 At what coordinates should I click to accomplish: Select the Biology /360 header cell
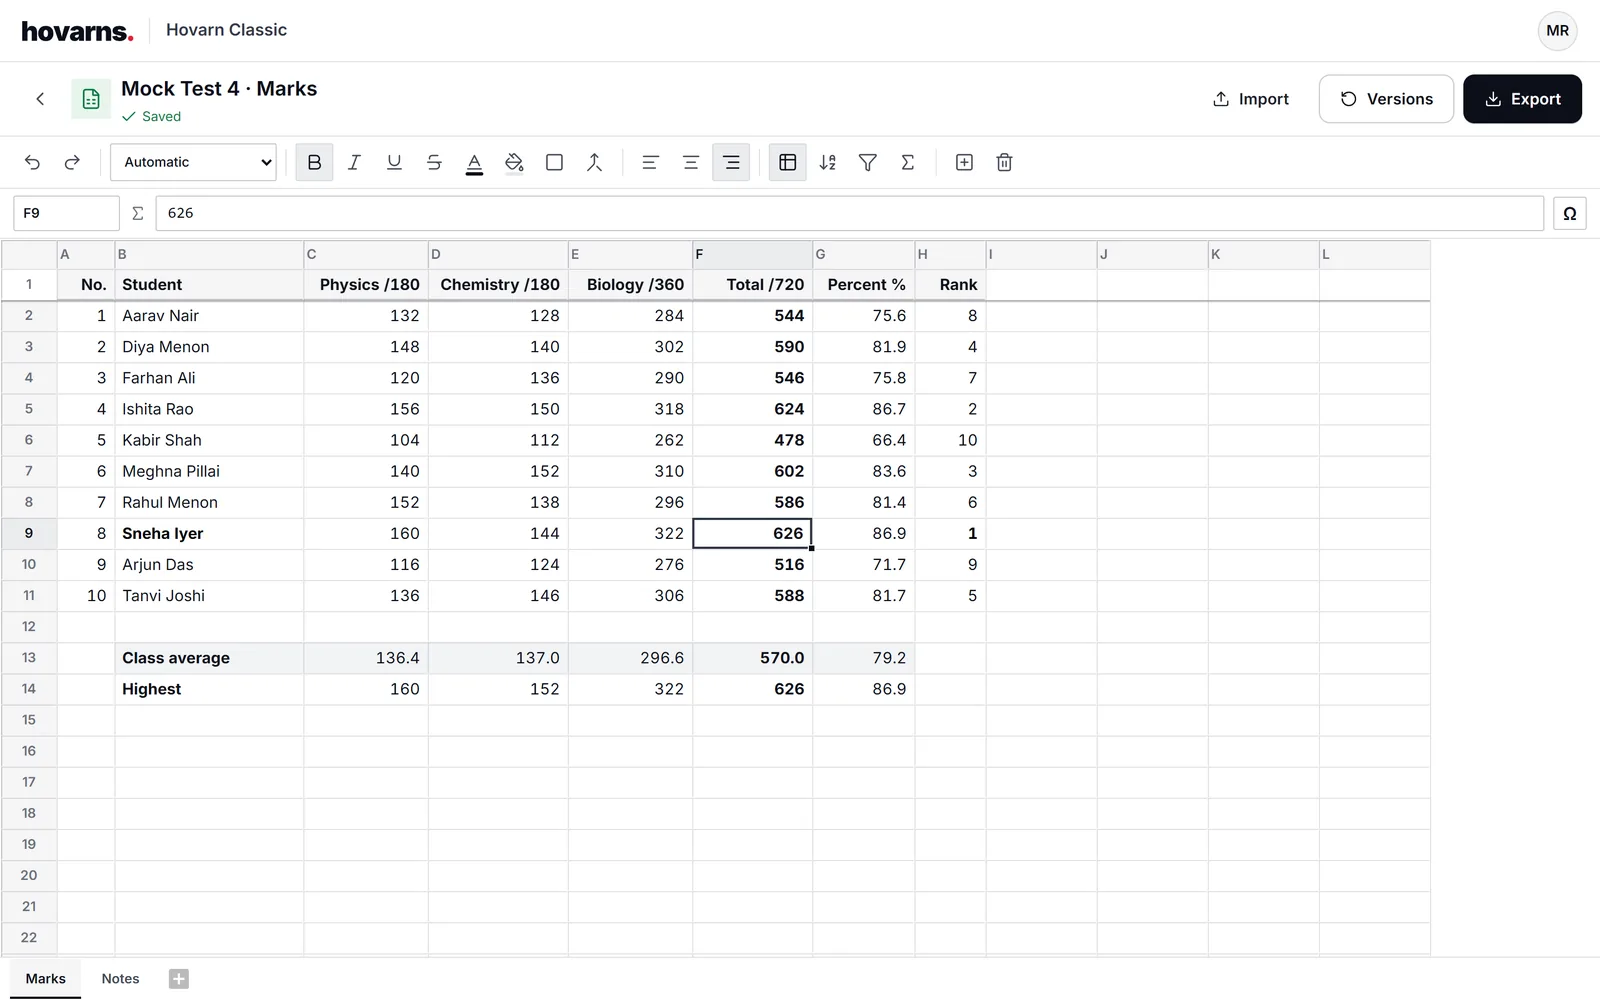pos(630,285)
